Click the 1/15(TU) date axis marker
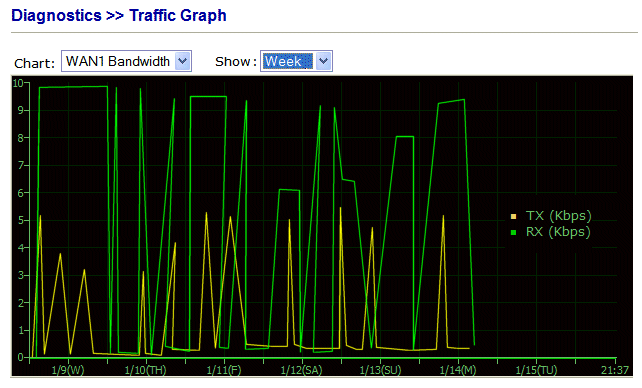This screenshot has width=642, height=388. pyautogui.click(x=536, y=370)
